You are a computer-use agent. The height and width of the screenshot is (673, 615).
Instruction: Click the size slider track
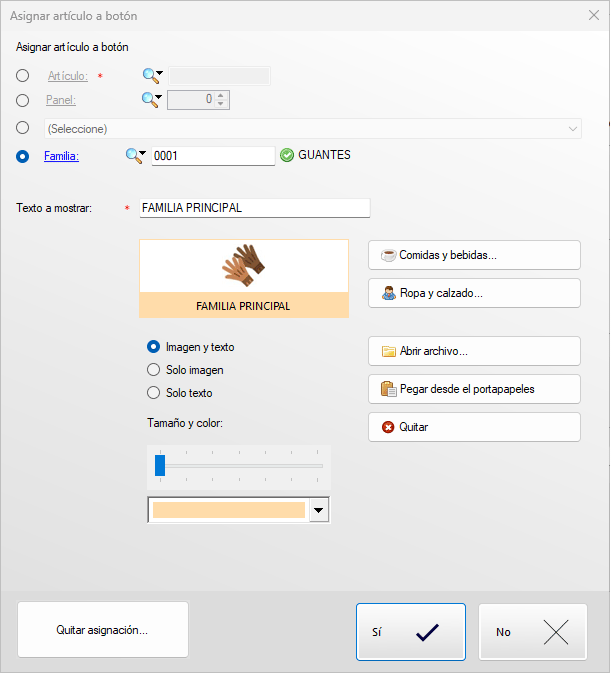[240, 465]
